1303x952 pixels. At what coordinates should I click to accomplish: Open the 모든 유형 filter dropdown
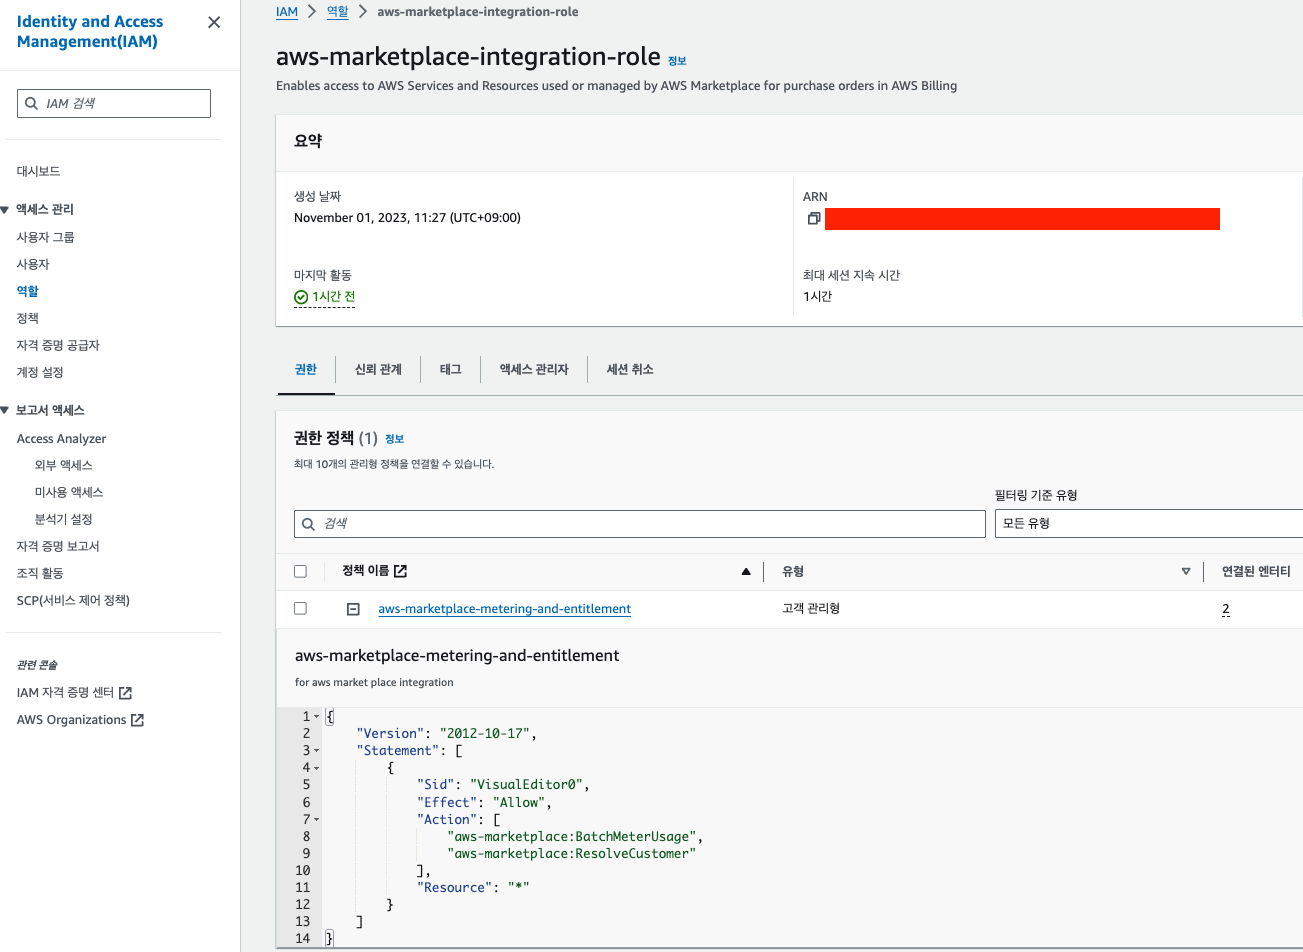[x=1149, y=524]
